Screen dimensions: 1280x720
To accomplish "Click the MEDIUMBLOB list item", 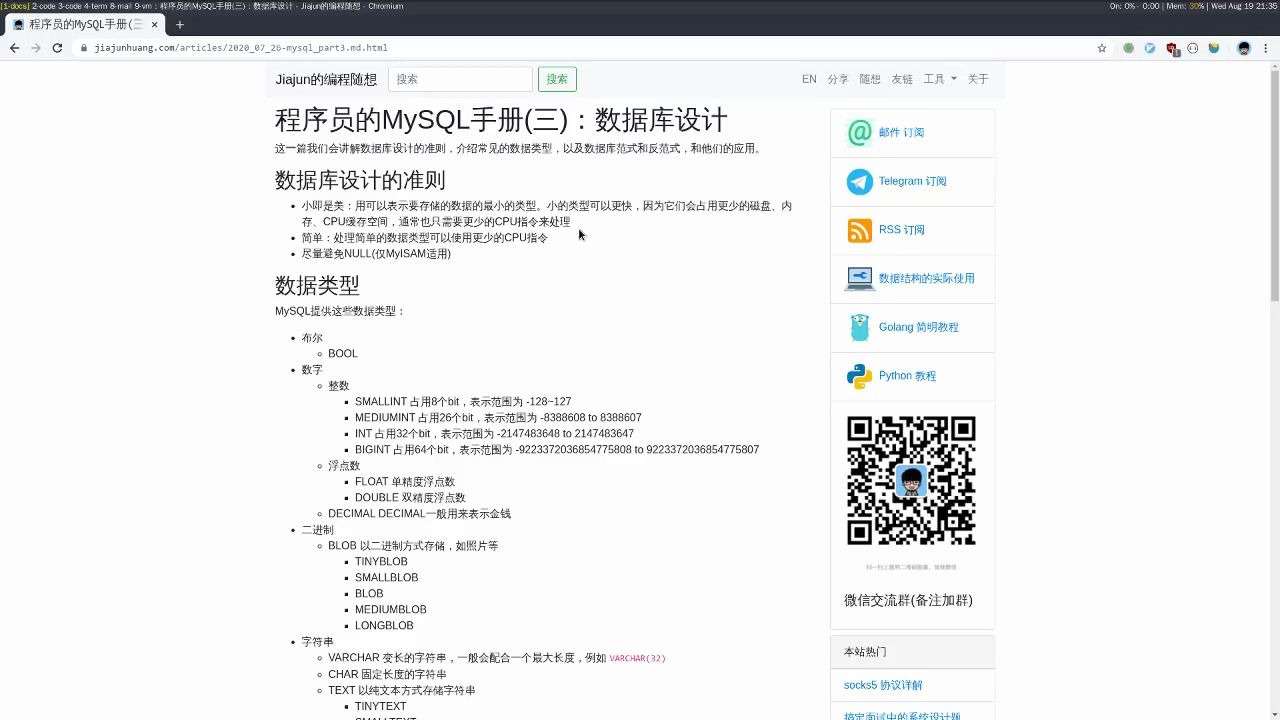I will [x=391, y=609].
